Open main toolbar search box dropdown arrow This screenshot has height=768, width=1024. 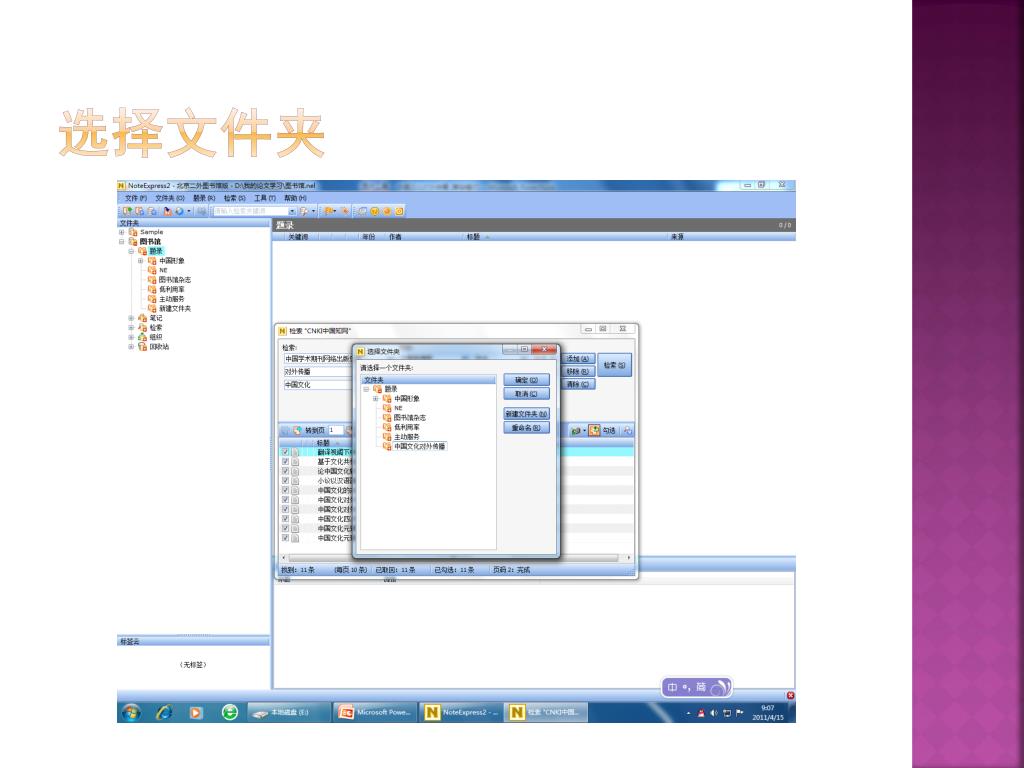(293, 211)
